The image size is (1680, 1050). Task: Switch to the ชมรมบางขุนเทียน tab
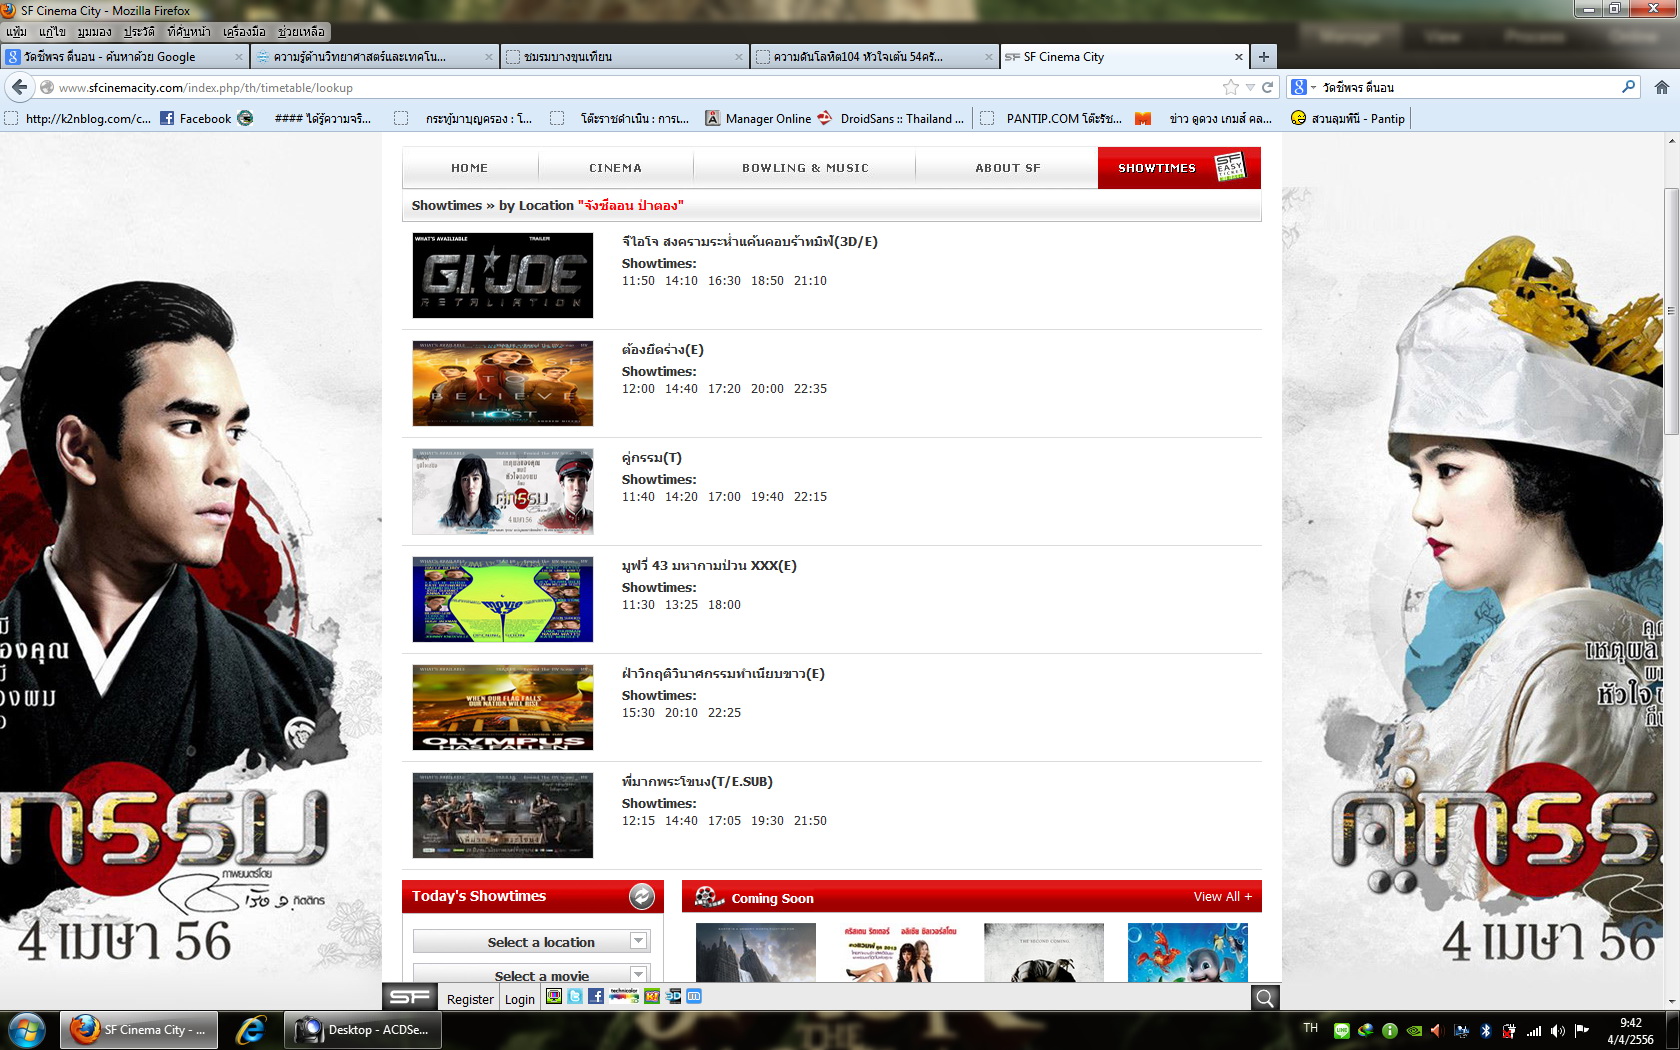click(x=625, y=57)
